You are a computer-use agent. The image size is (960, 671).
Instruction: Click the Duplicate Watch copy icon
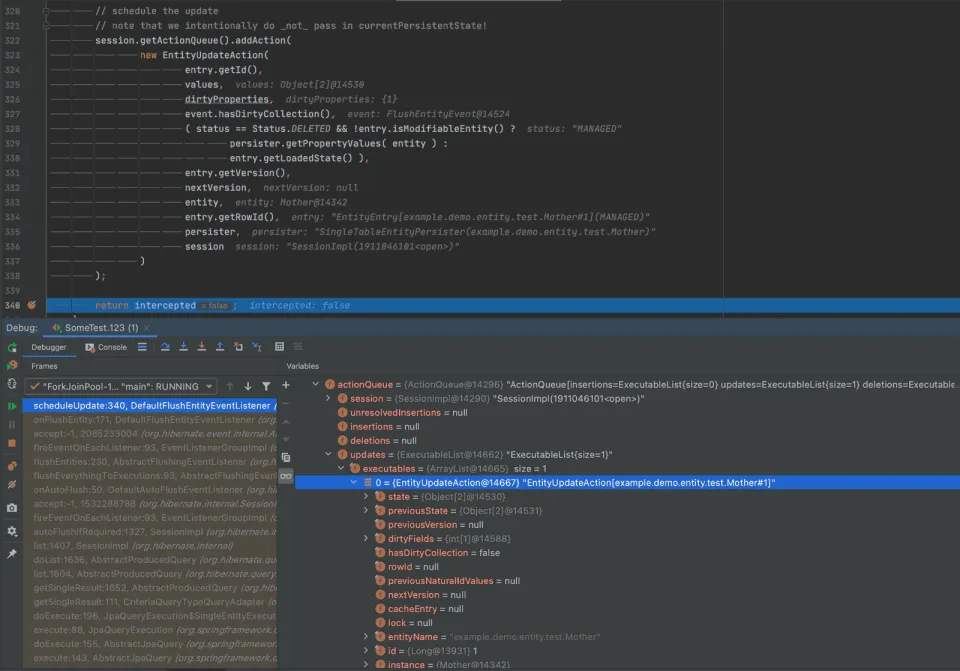click(285, 457)
